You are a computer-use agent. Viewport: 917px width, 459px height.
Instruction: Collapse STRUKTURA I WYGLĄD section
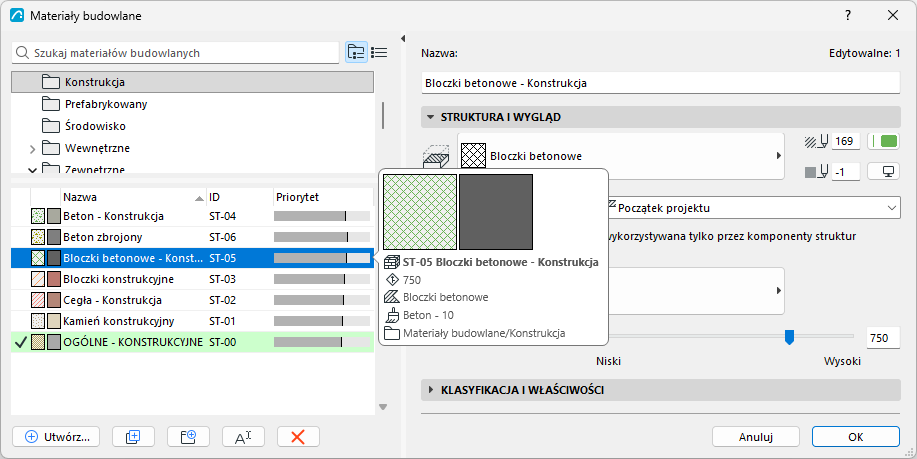(431, 117)
